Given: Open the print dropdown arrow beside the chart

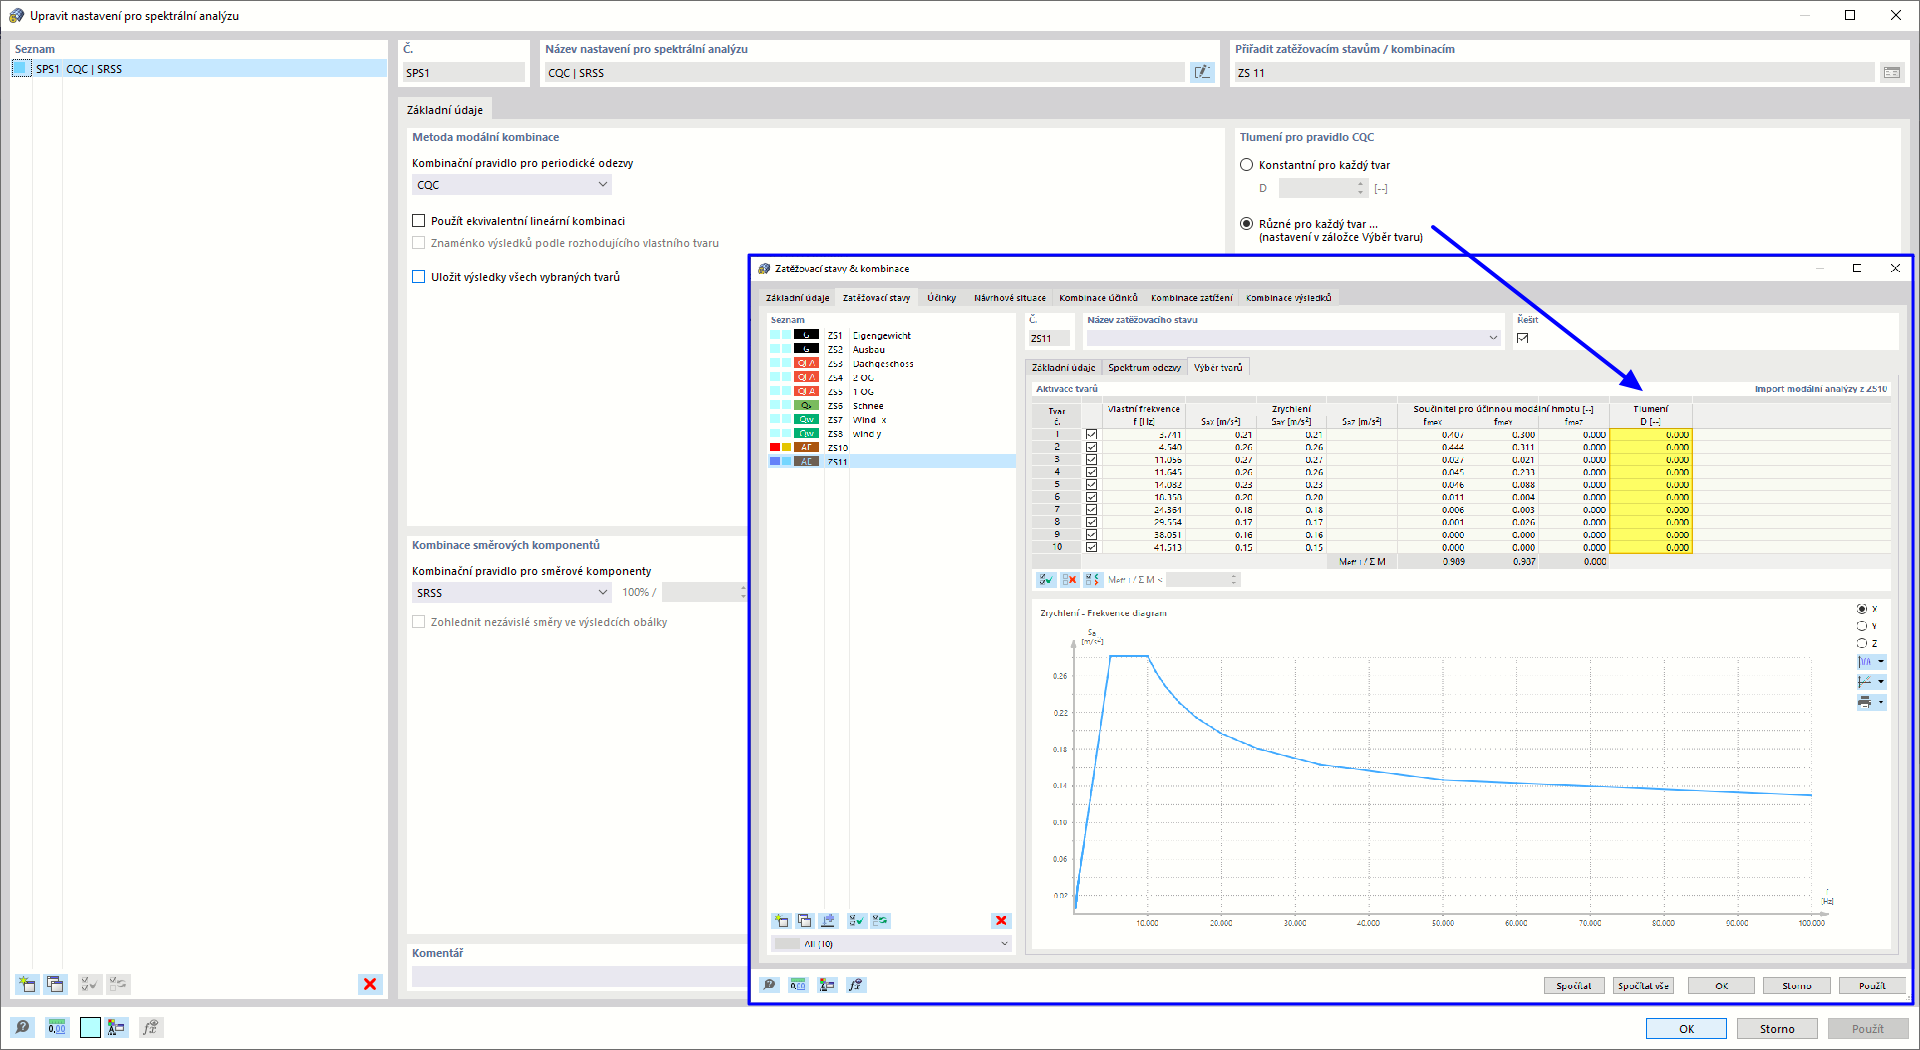Looking at the screenshot, I should (x=1881, y=702).
